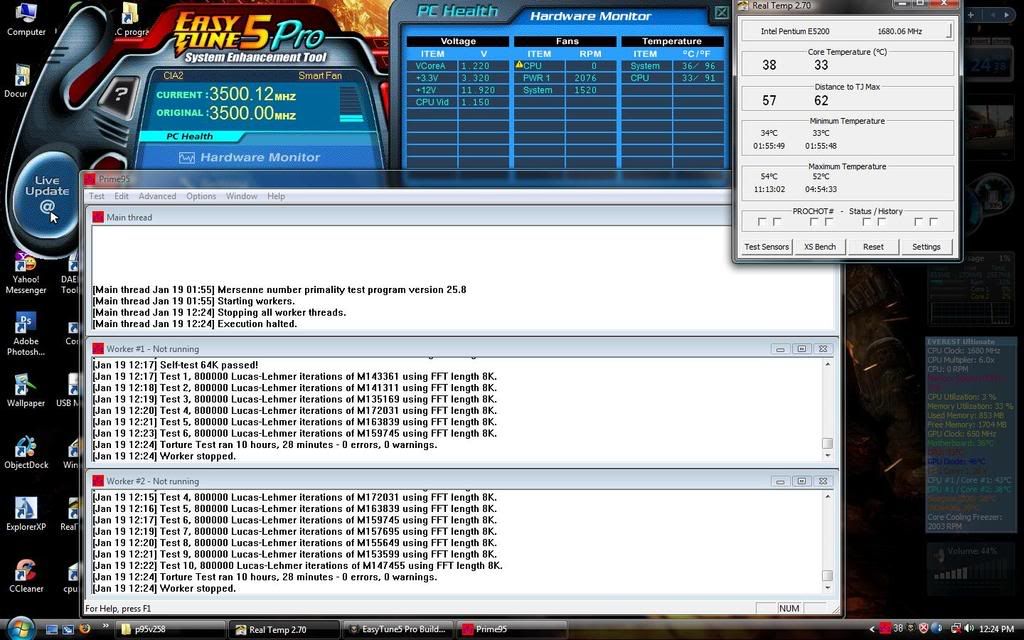The height and width of the screenshot is (640, 1024).
Task: Open the Real Temp CPU info expander button
Action: pos(948,31)
